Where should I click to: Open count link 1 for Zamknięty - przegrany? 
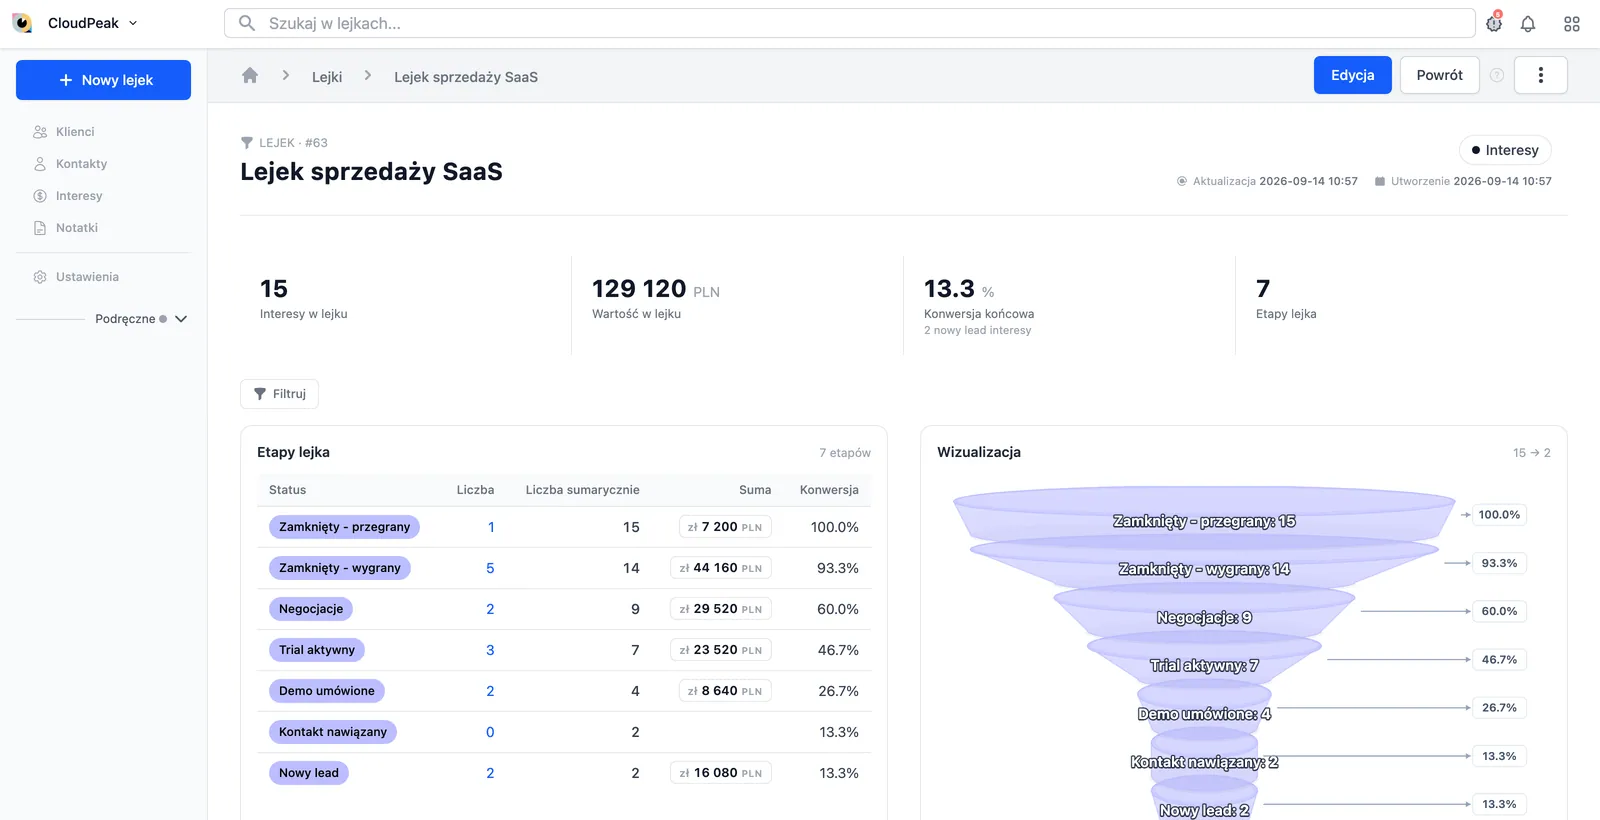click(x=491, y=527)
